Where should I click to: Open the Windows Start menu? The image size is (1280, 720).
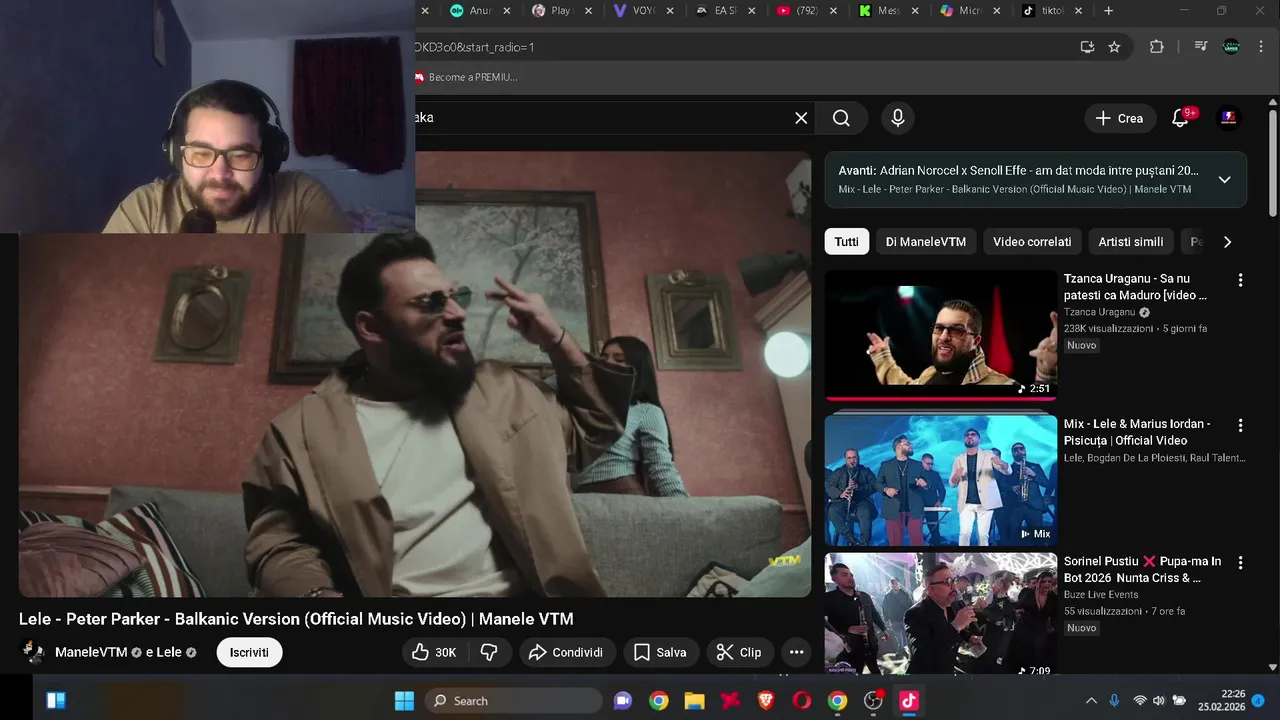[x=404, y=701]
